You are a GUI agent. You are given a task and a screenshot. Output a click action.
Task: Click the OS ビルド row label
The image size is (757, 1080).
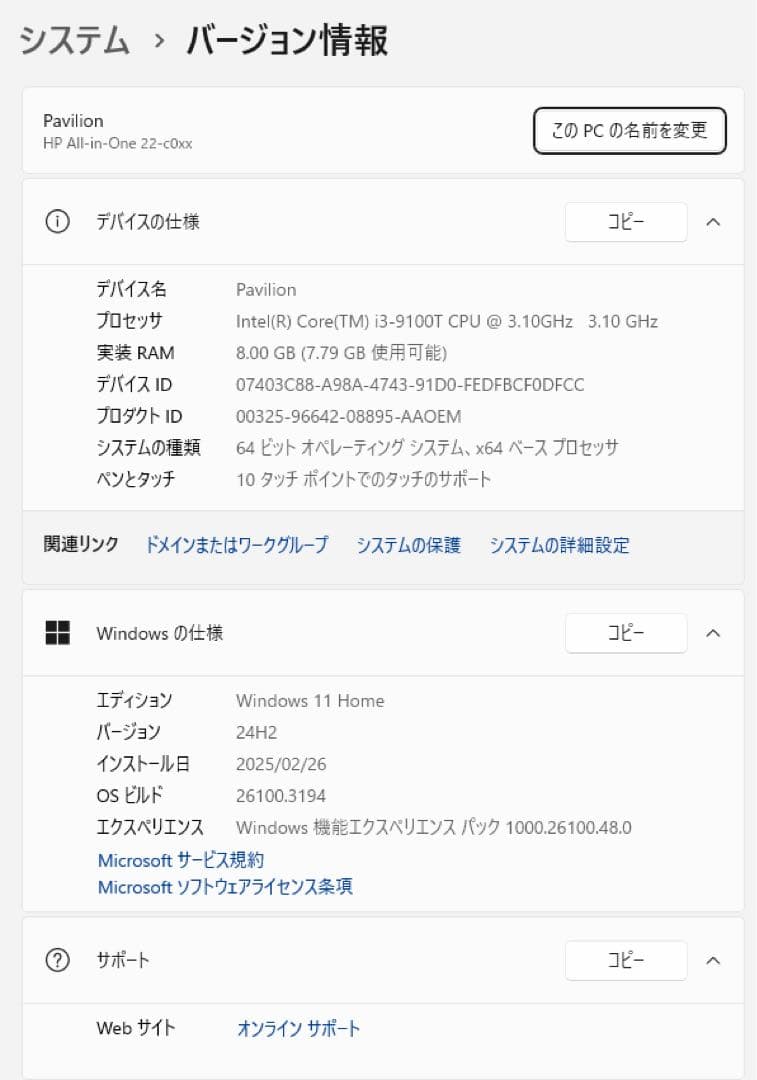(x=129, y=796)
